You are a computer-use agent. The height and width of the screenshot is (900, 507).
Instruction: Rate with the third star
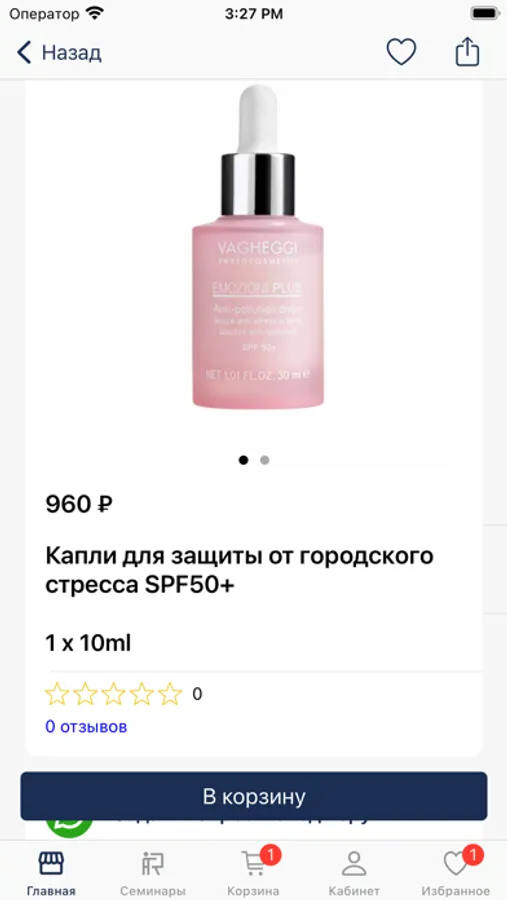[113, 694]
